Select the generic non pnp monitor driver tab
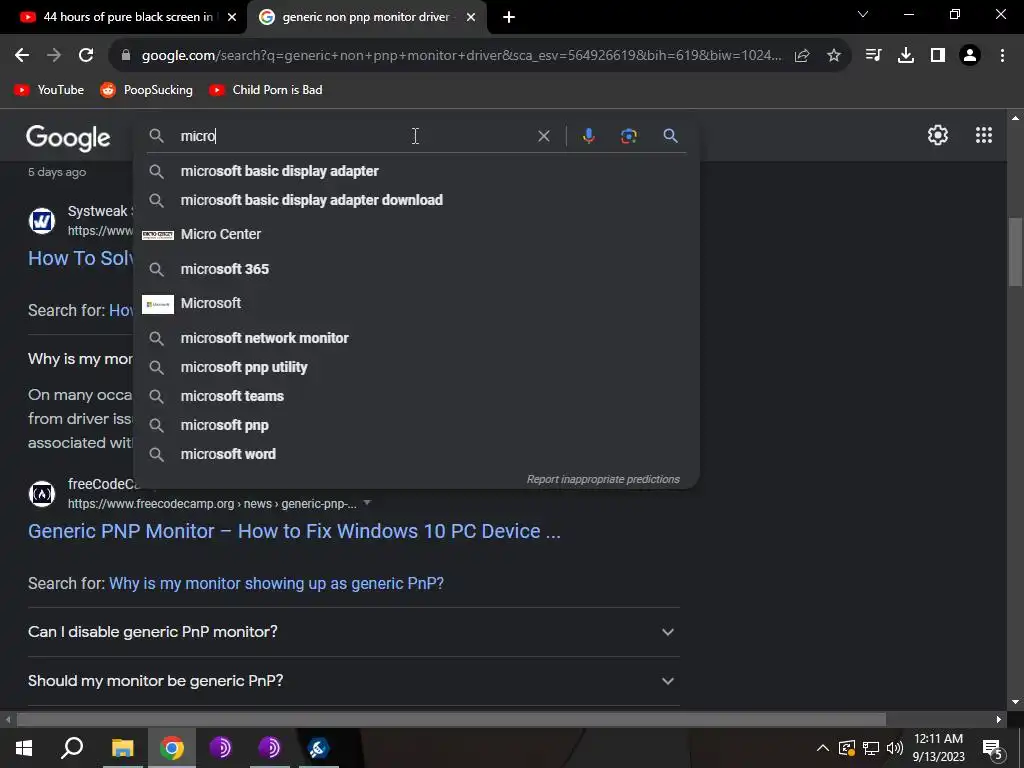Screen dimensions: 1024x768 pos(367,17)
